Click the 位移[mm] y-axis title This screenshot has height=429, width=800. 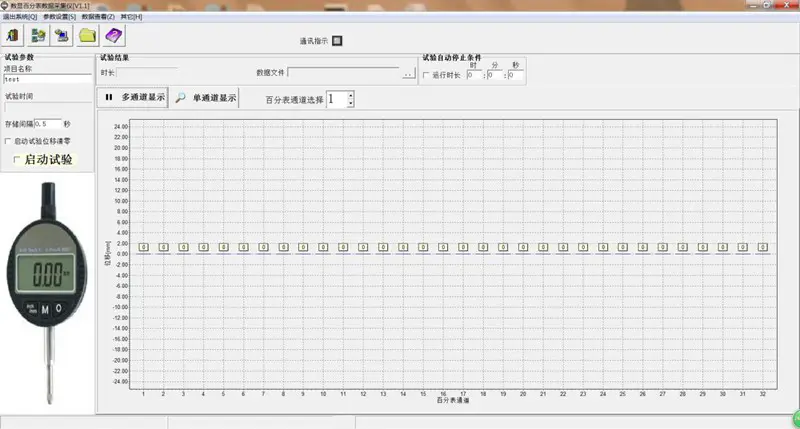[x=108, y=254]
